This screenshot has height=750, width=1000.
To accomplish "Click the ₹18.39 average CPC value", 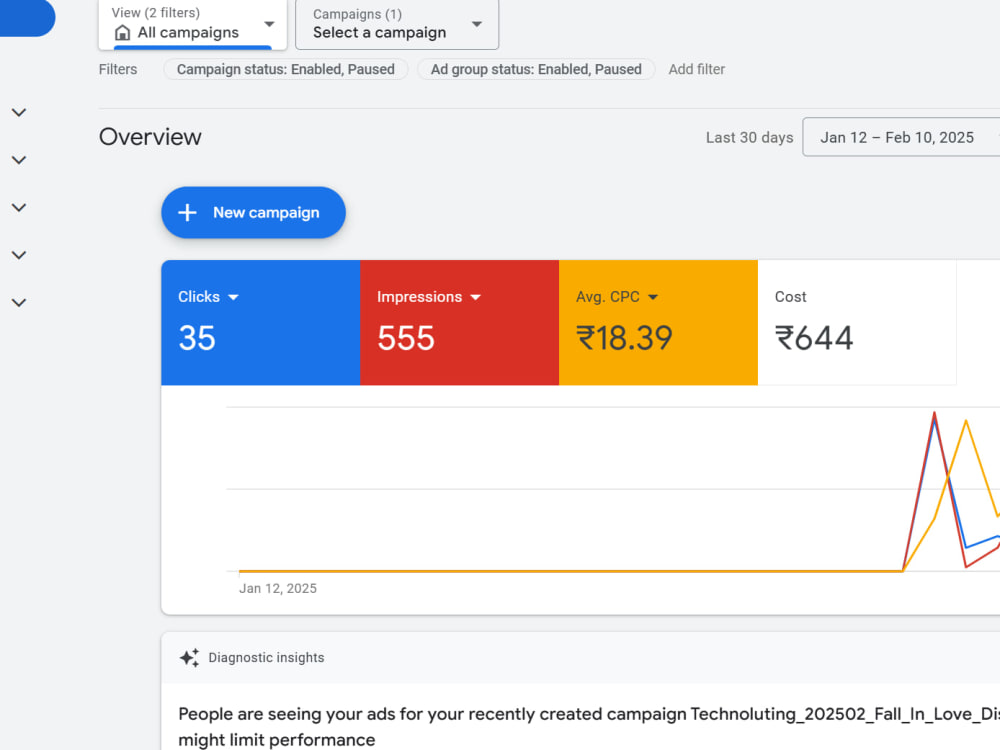I will (x=624, y=338).
